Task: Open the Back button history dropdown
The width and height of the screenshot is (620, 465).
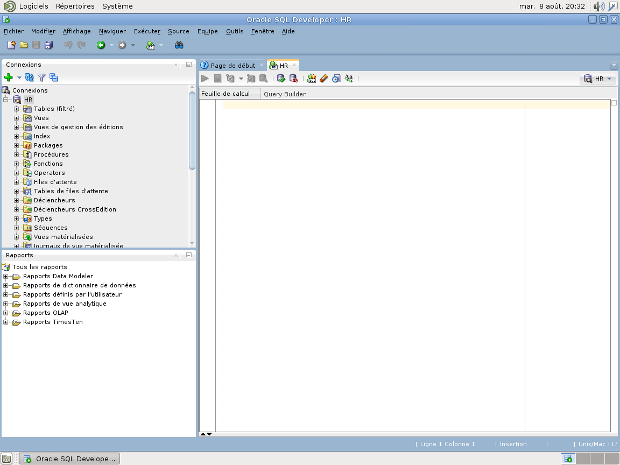Action: [112, 45]
